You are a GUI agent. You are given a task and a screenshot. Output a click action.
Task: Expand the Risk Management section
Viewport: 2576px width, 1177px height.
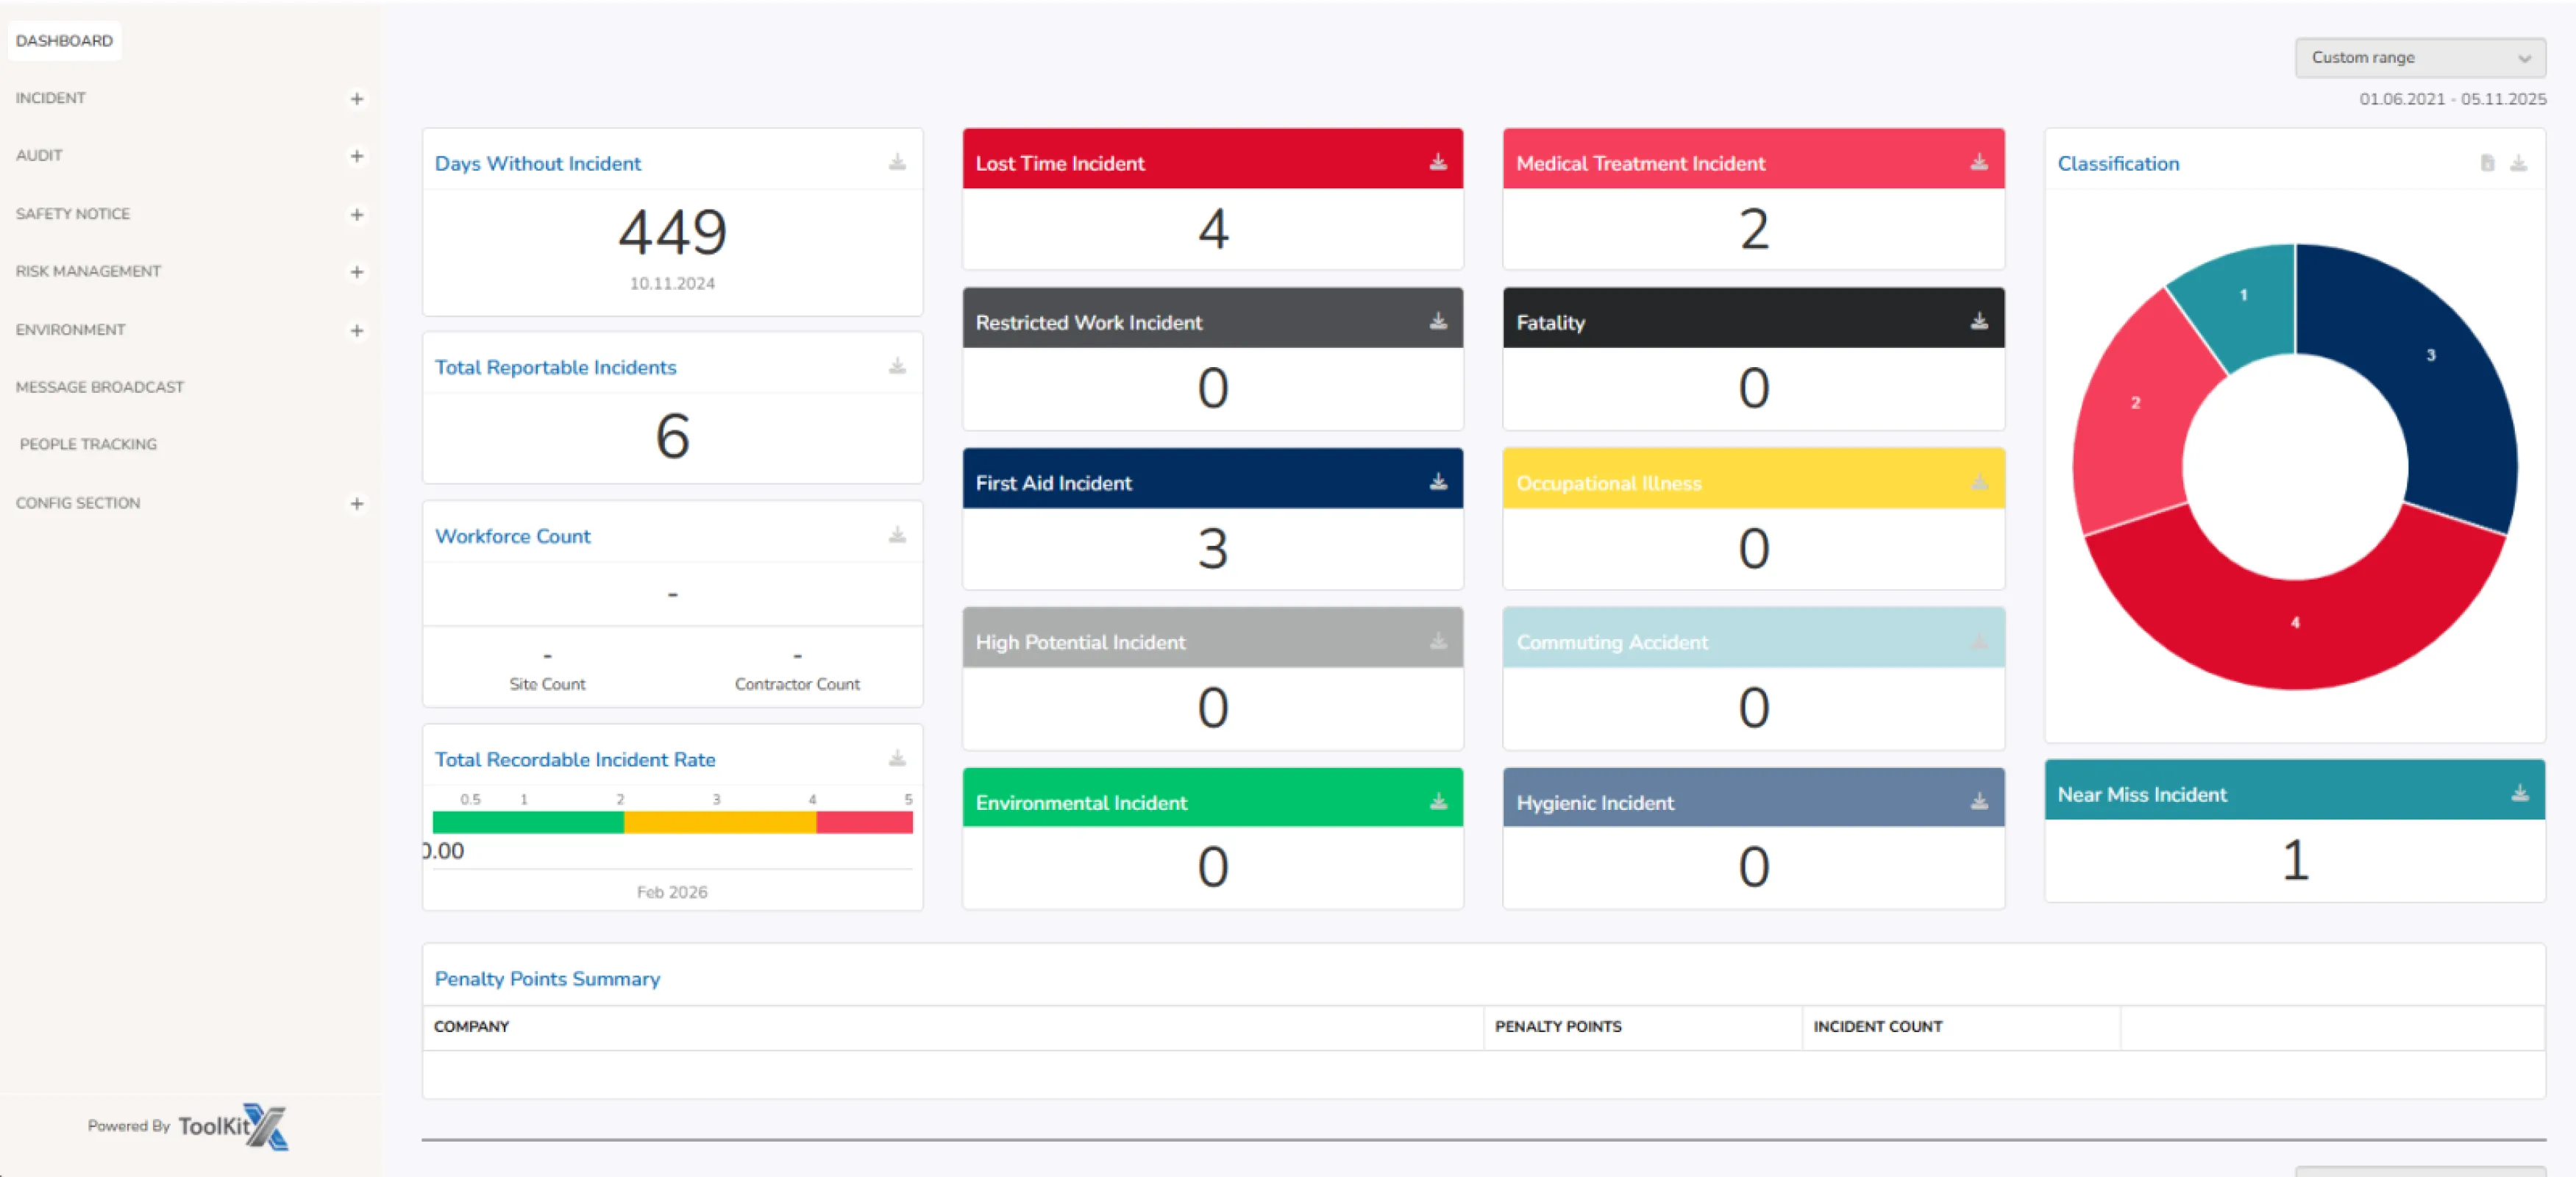[x=356, y=271]
